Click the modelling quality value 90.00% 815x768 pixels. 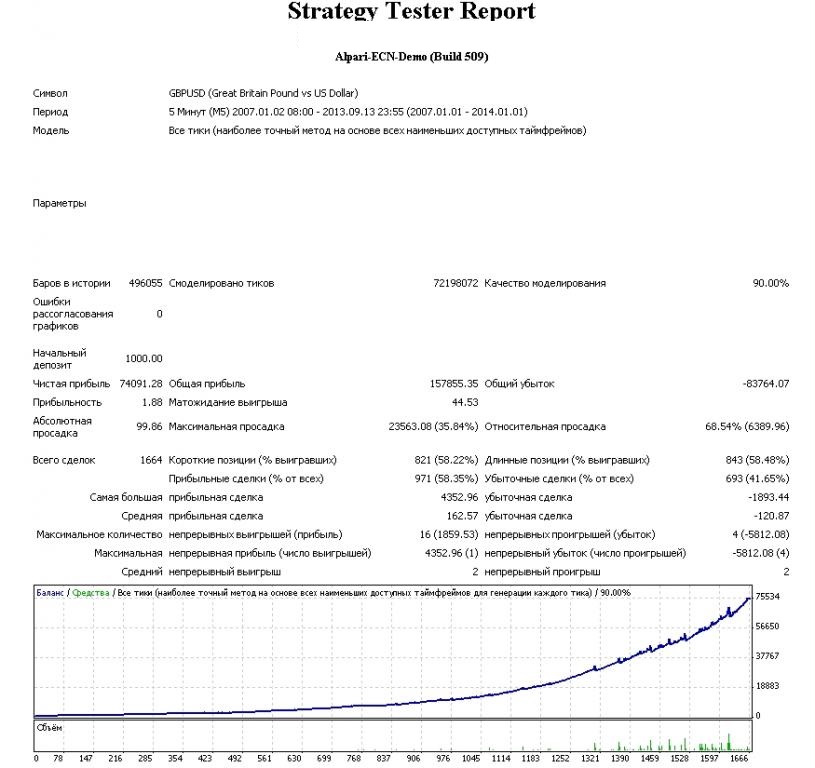point(771,283)
